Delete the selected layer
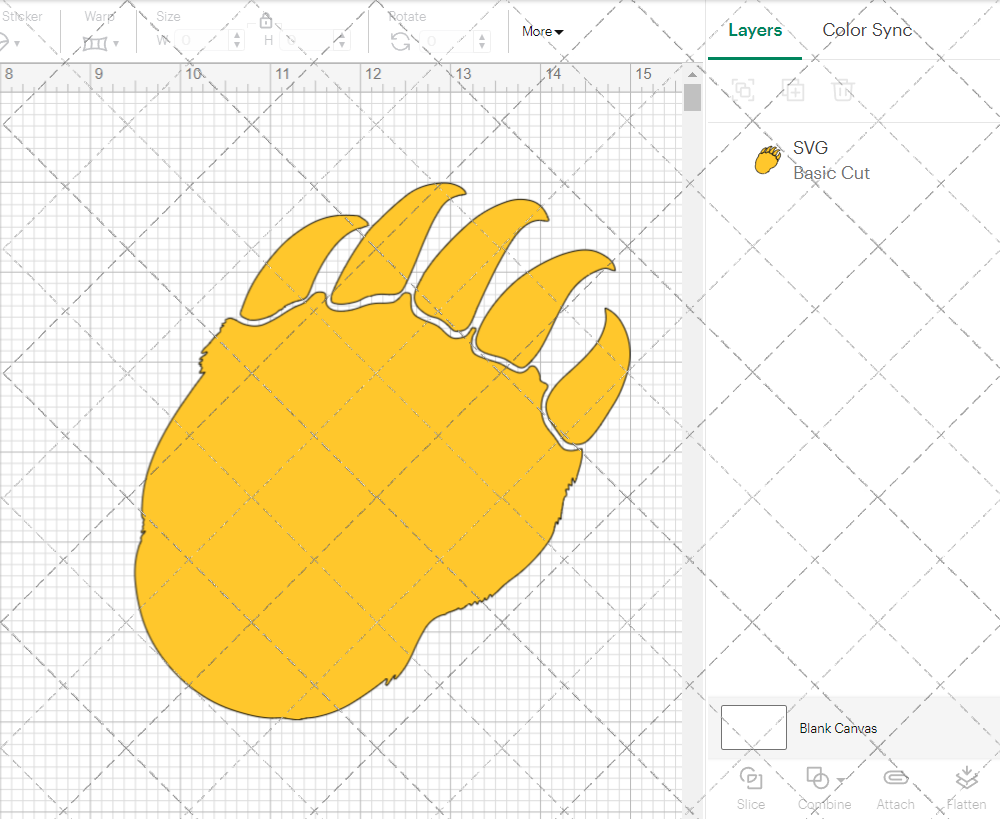This screenshot has height=819, width=1000. tap(843, 90)
